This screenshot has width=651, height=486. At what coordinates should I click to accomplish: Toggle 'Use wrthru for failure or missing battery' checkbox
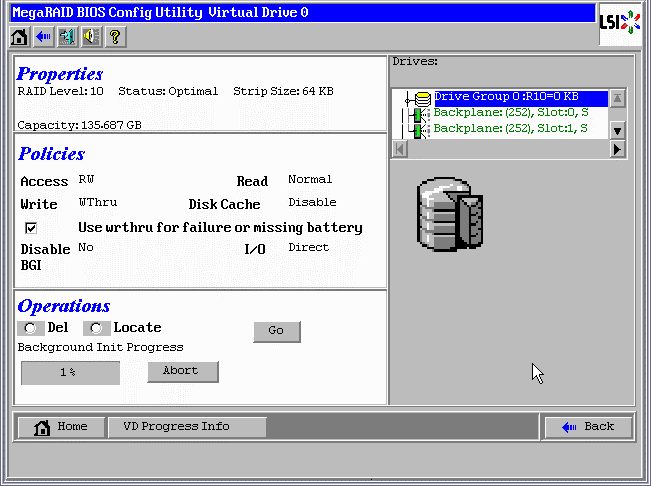click(x=31, y=228)
